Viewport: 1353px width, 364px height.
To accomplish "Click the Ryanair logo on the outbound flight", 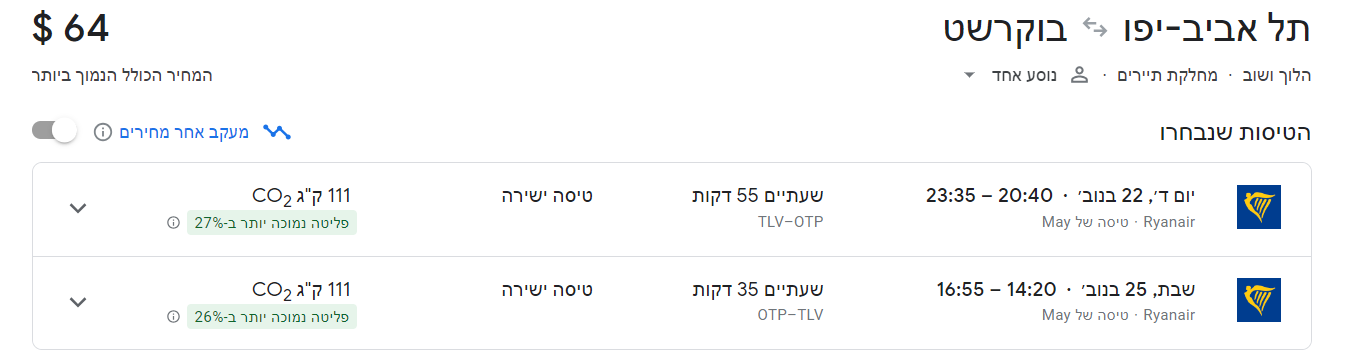I will click(x=1258, y=208).
